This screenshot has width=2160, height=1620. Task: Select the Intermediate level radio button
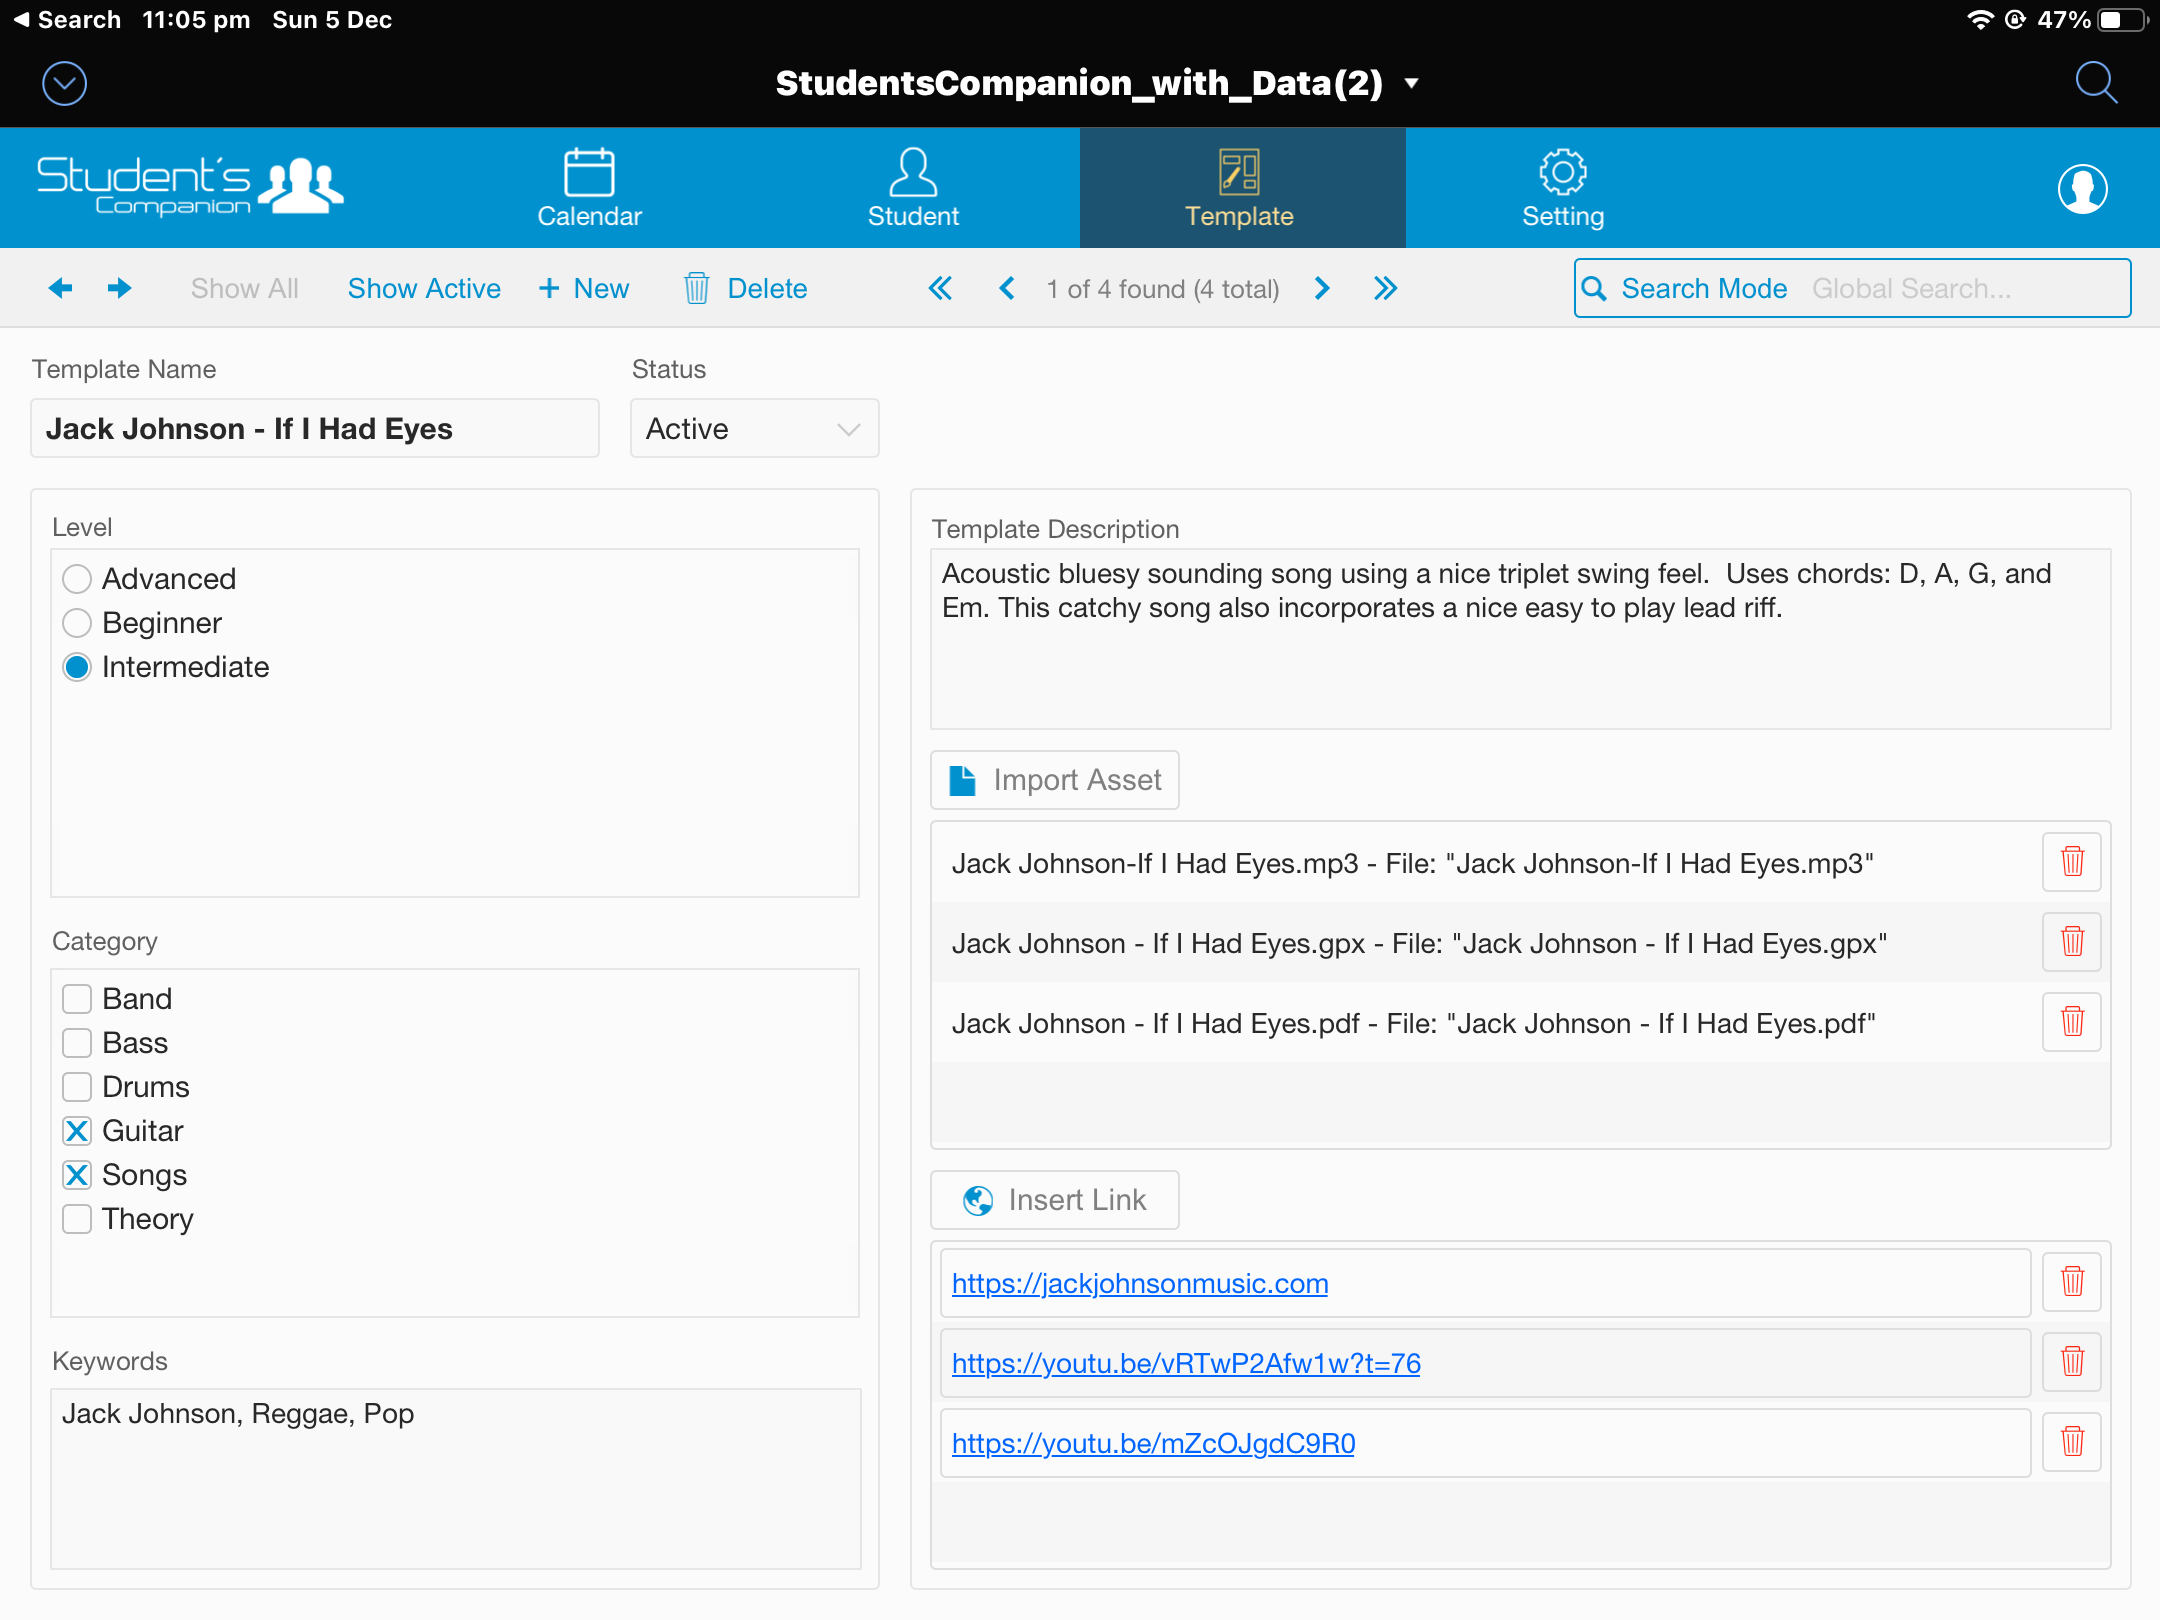point(77,667)
